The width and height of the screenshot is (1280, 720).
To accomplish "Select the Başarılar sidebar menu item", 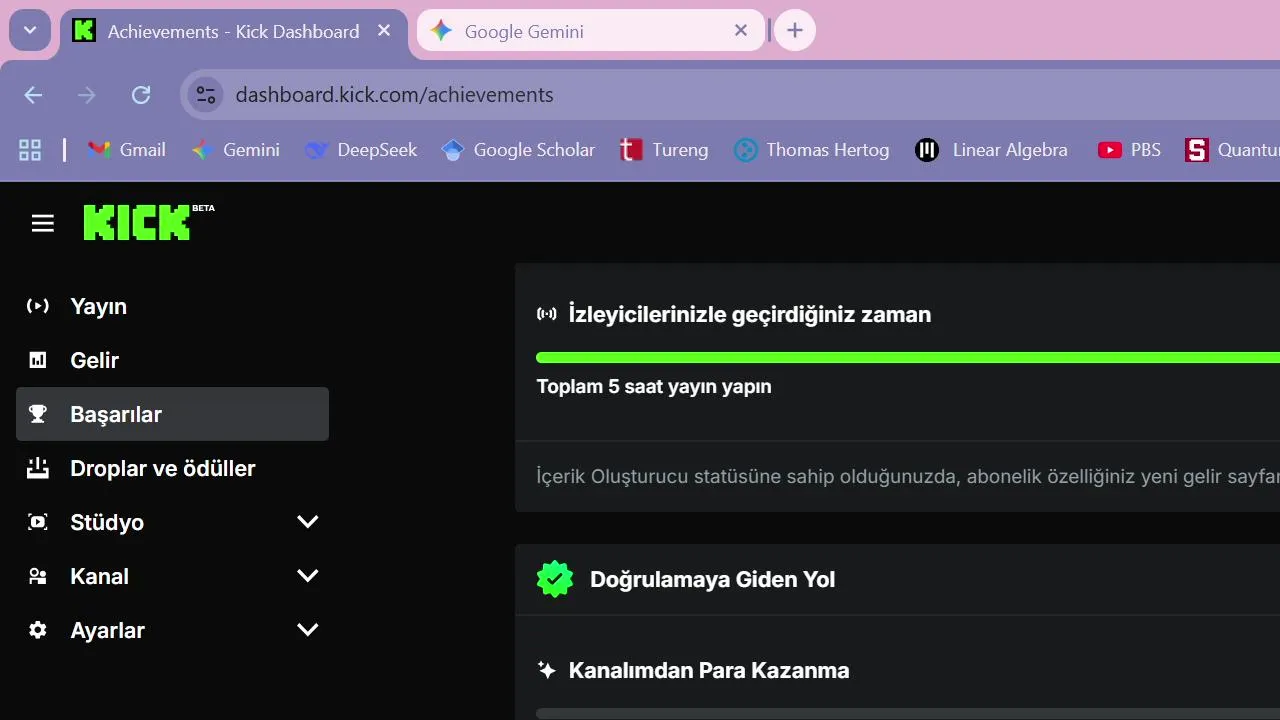I will pyautogui.click(x=172, y=414).
